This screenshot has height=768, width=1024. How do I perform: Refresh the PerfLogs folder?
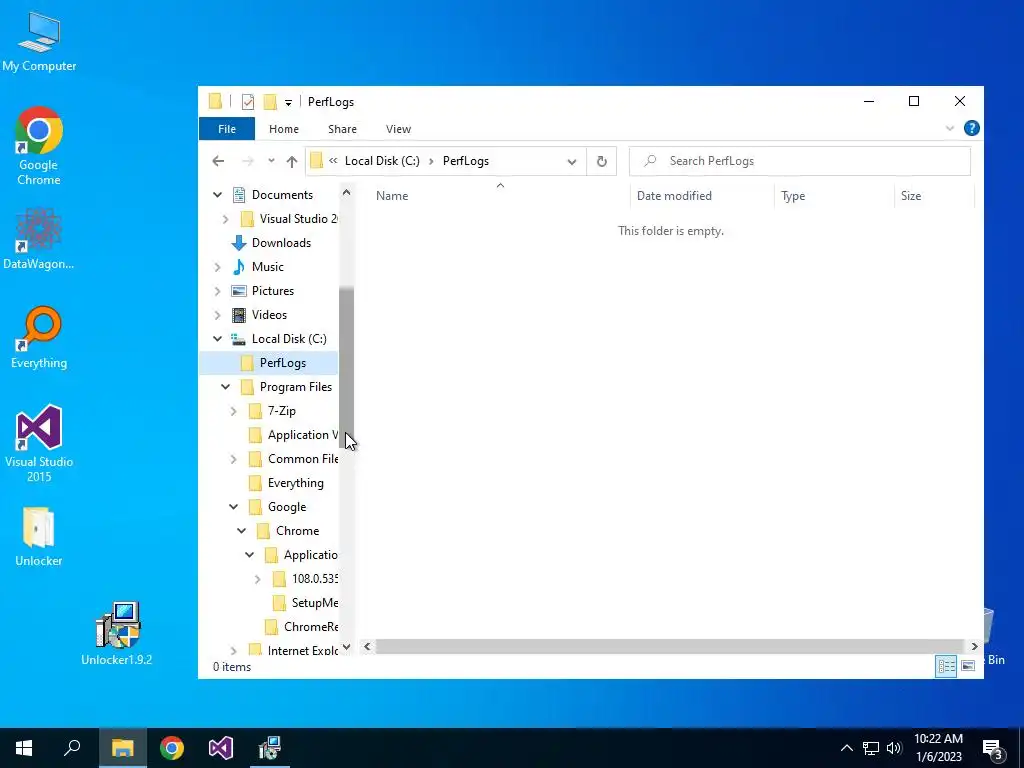click(x=601, y=161)
